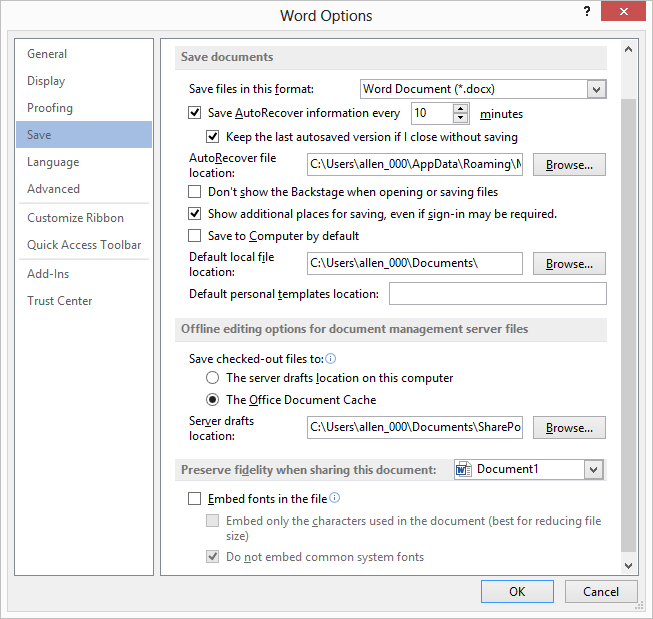Click info icon beside Save checked-out files to
The image size is (653, 619).
[331, 359]
